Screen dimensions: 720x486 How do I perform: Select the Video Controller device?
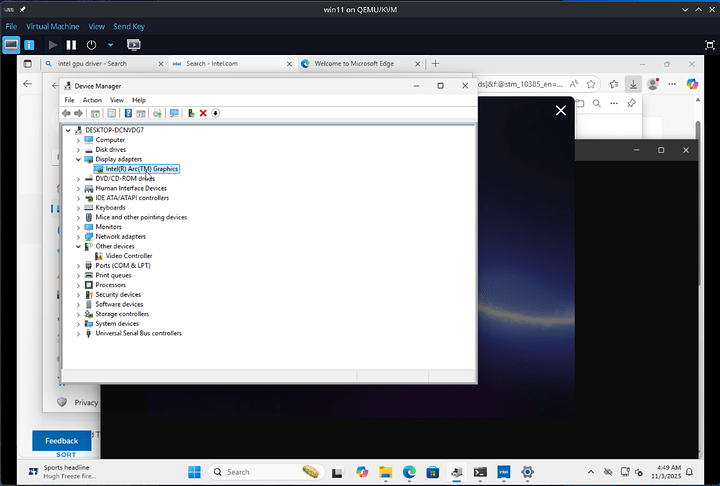[124, 256]
